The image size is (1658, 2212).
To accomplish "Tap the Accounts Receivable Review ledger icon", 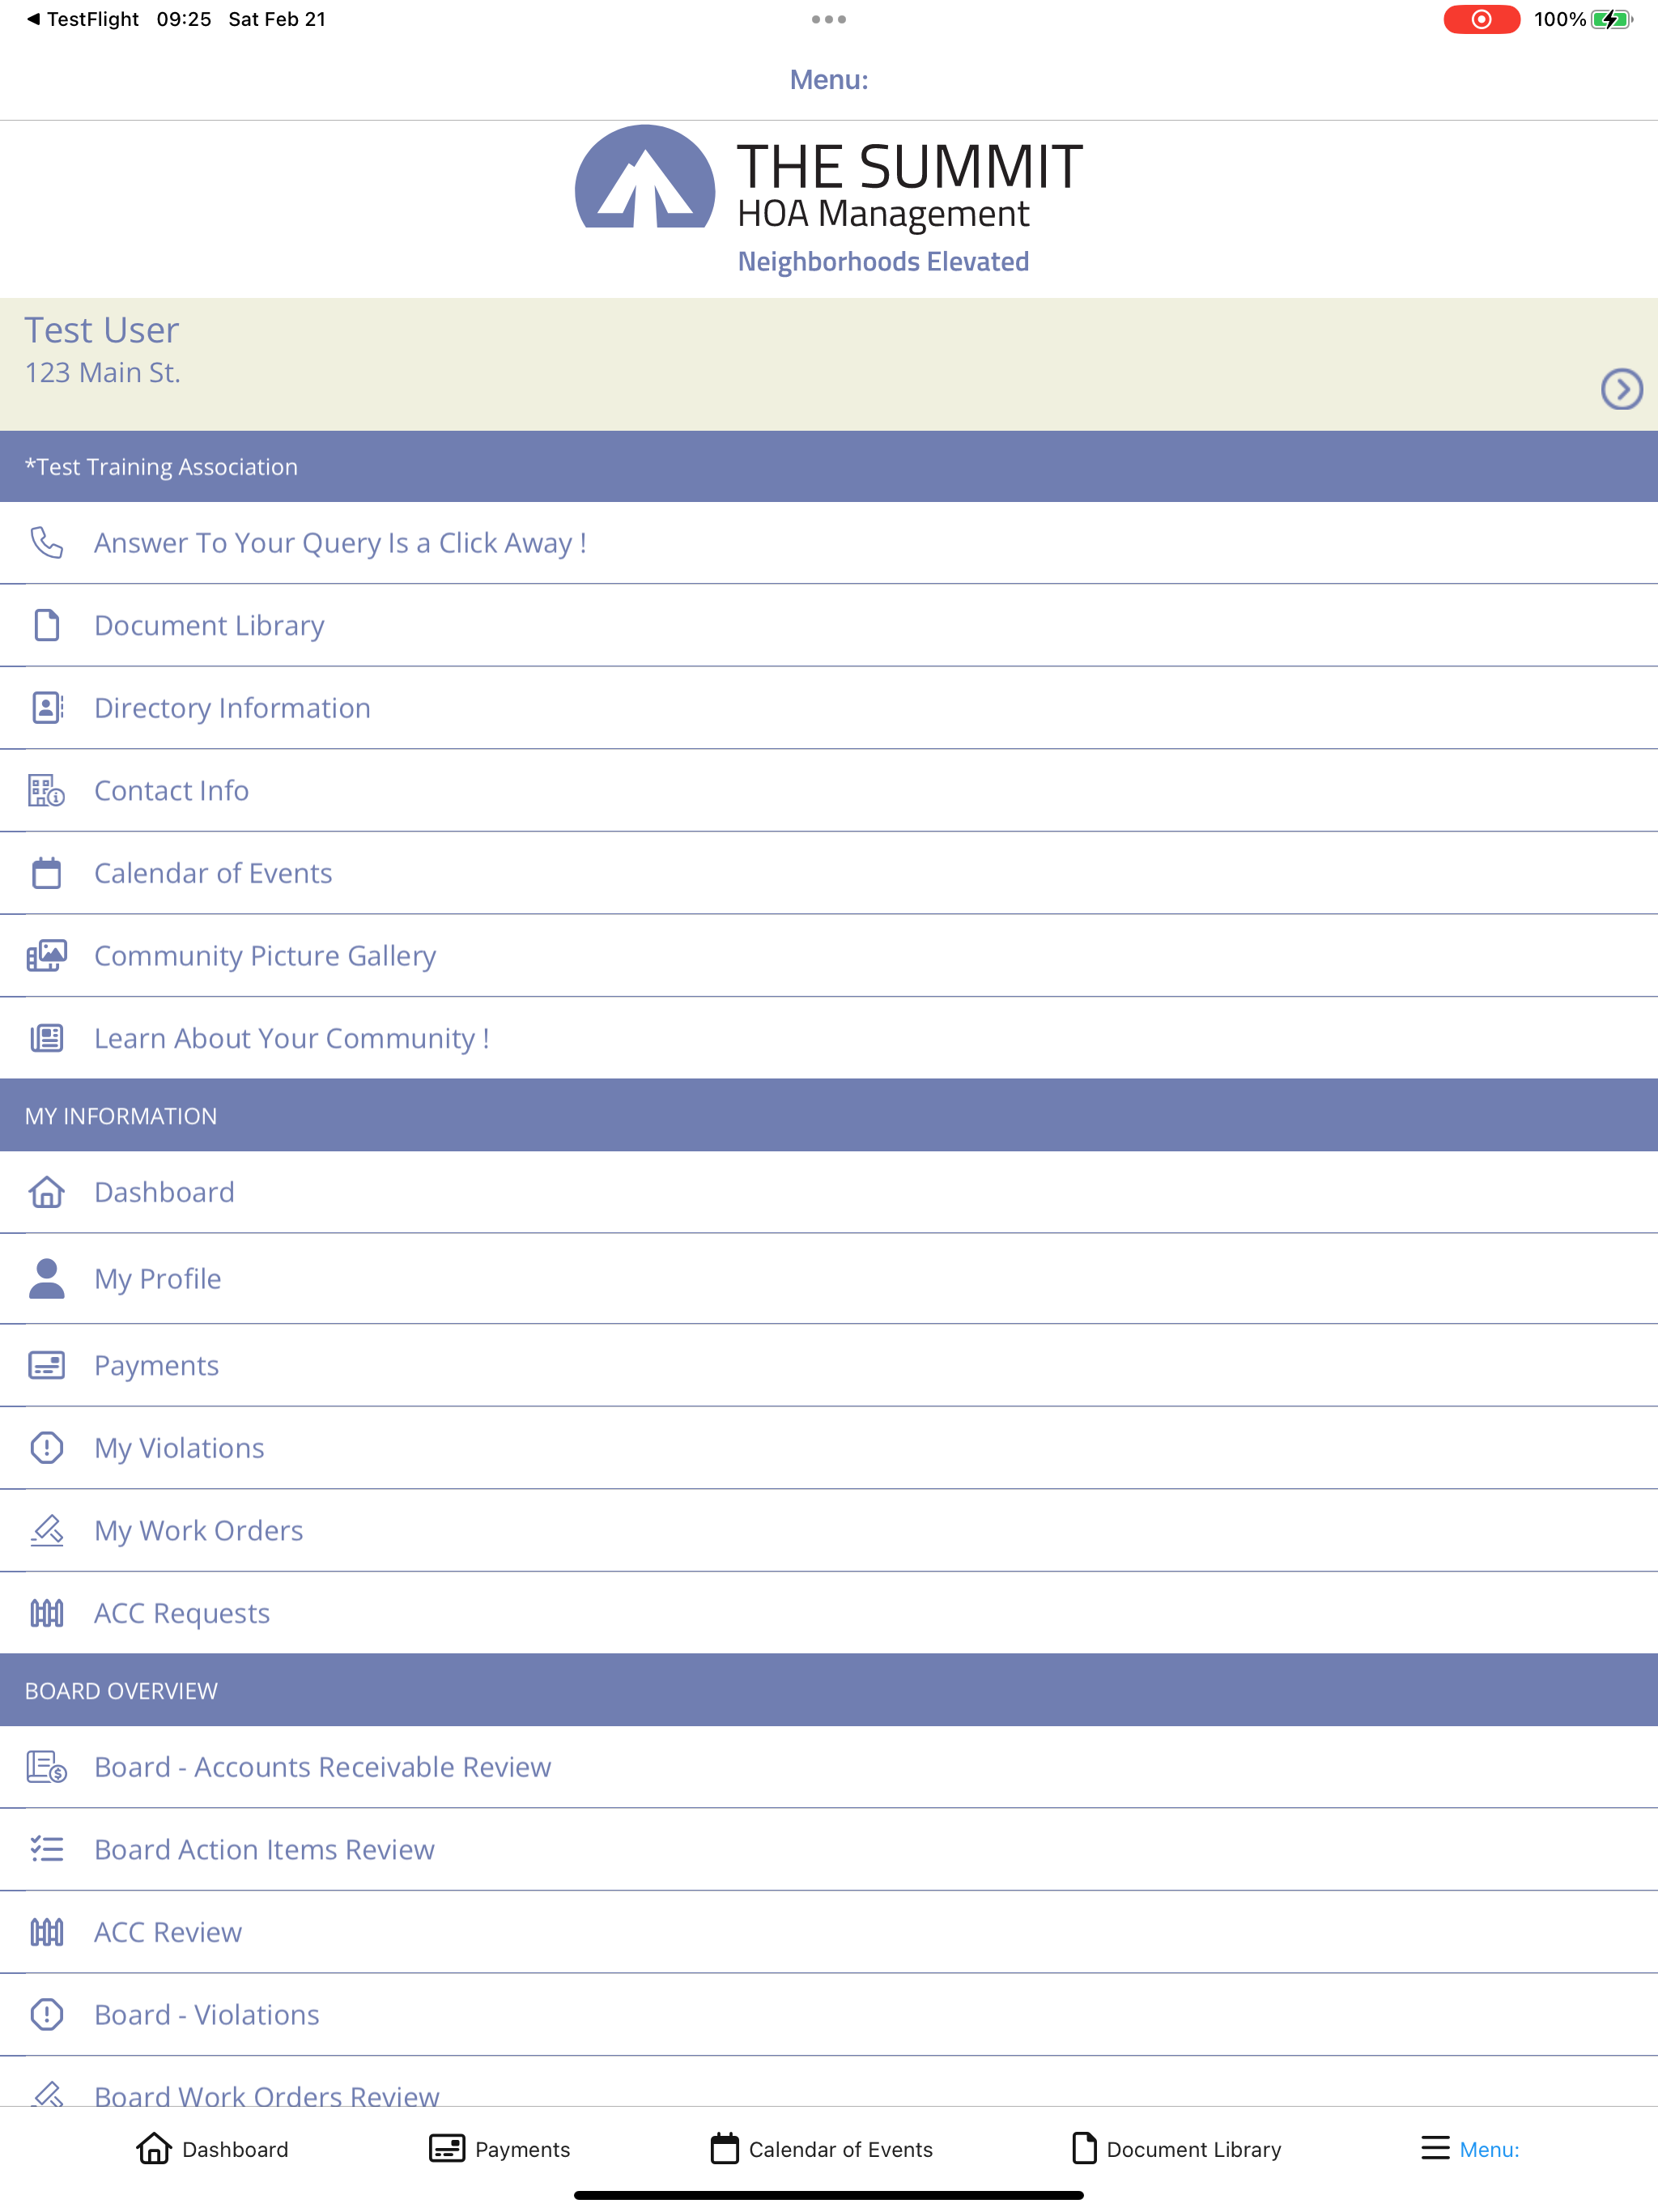I will click(46, 1767).
